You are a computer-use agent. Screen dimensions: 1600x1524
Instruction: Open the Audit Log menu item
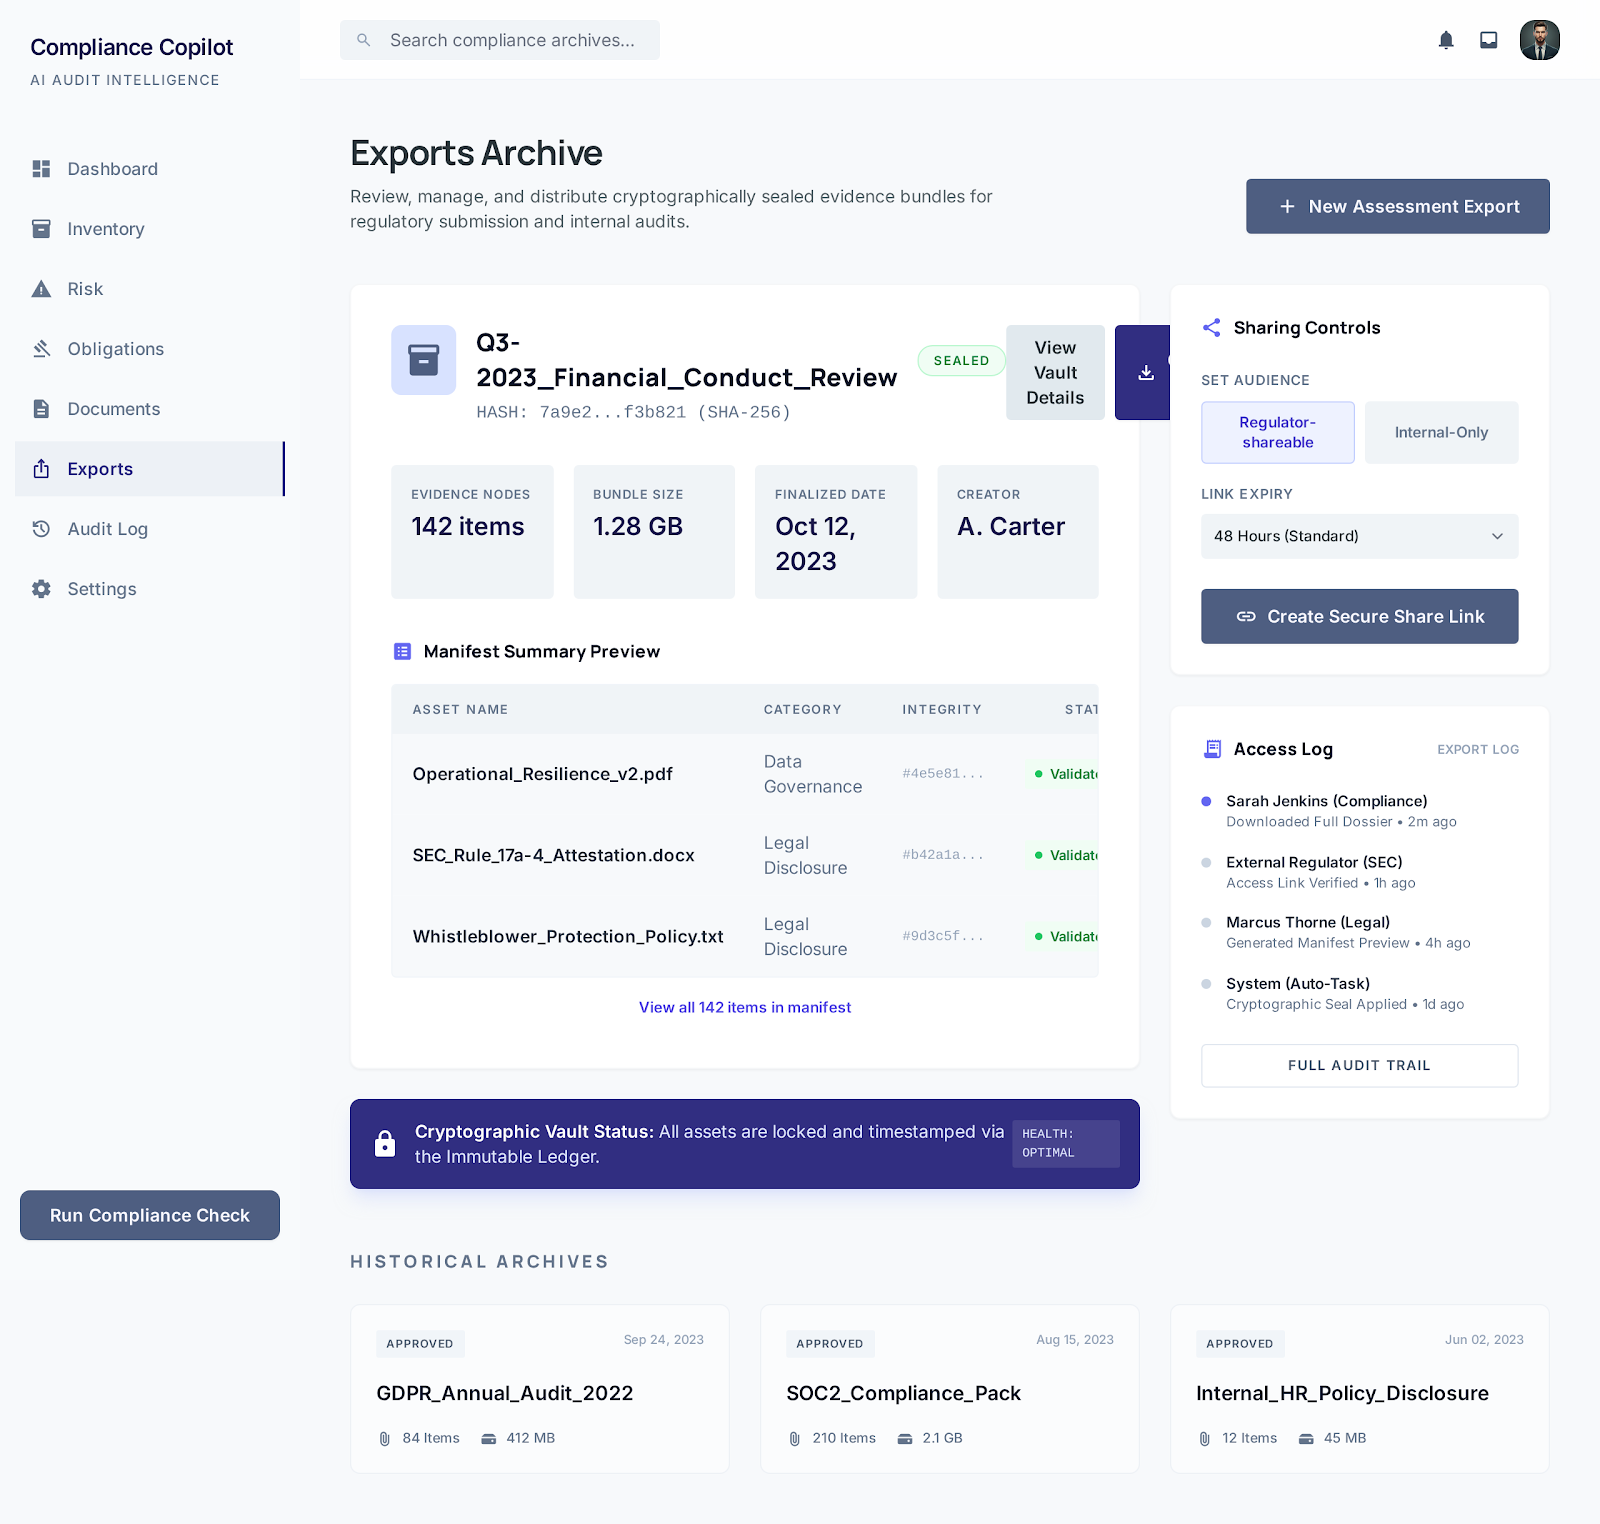click(107, 529)
